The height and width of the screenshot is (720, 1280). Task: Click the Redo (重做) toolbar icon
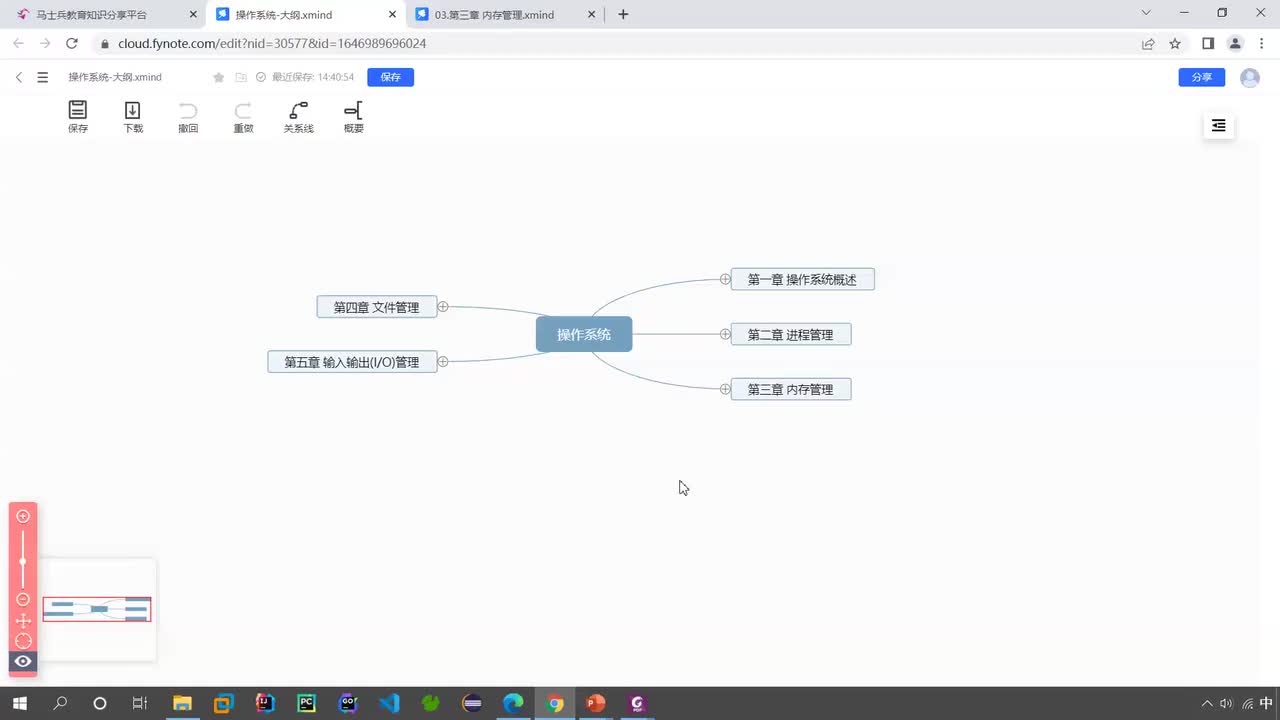(x=243, y=116)
